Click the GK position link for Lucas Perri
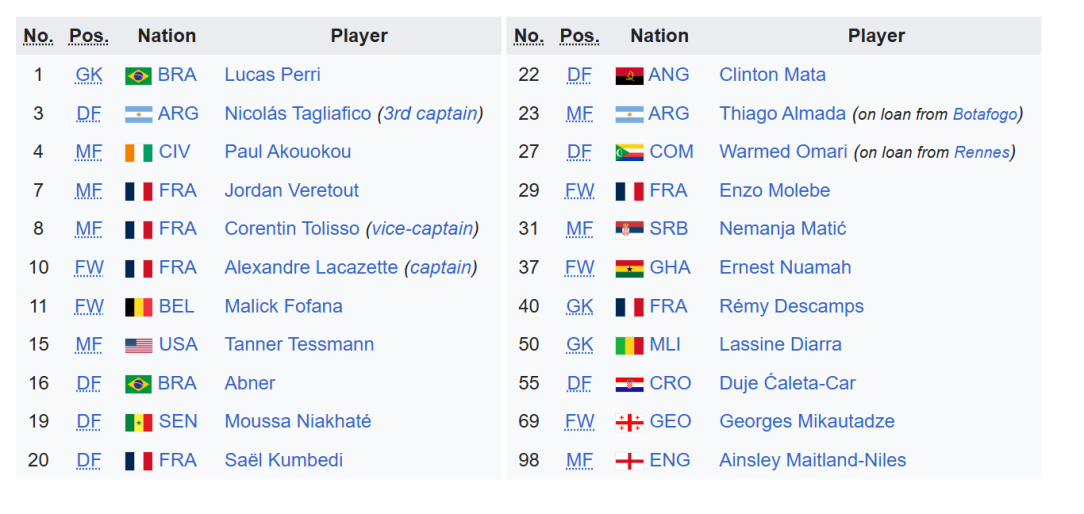 [x=88, y=75]
